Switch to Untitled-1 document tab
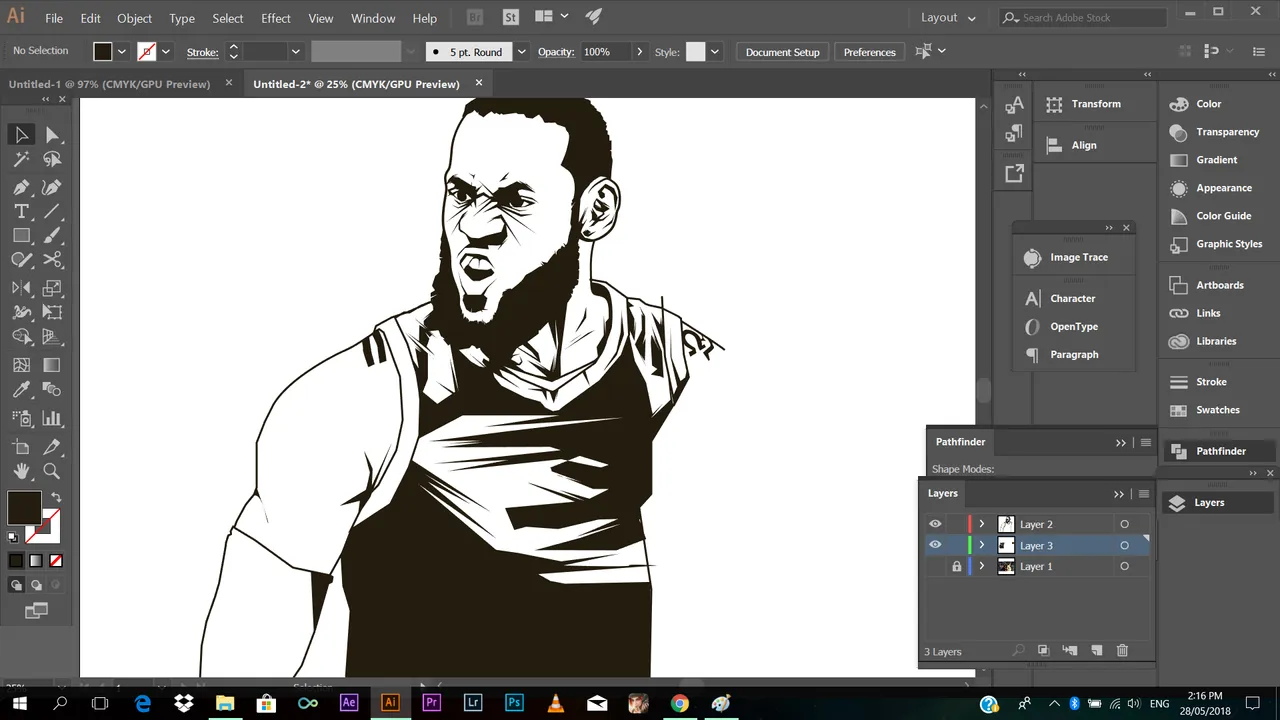 click(x=110, y=84)
